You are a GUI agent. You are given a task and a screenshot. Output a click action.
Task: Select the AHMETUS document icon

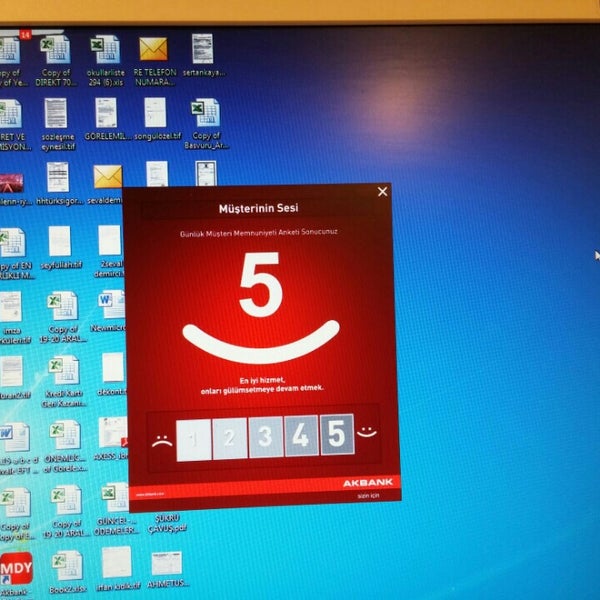(x=167, y=569)
